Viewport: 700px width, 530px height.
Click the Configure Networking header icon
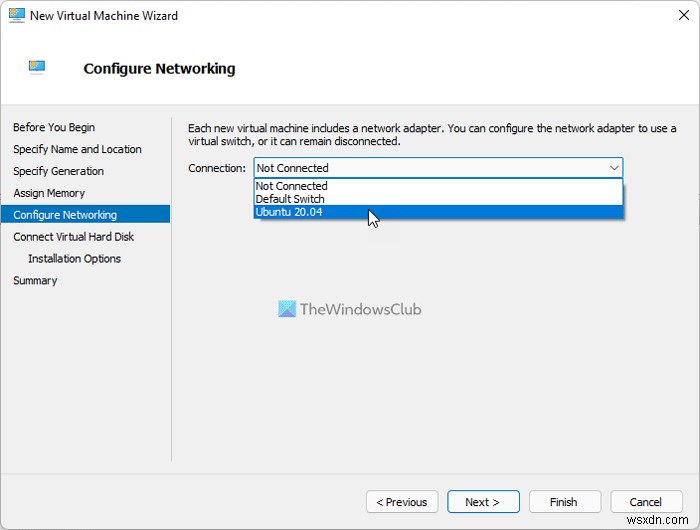point(37,68)
